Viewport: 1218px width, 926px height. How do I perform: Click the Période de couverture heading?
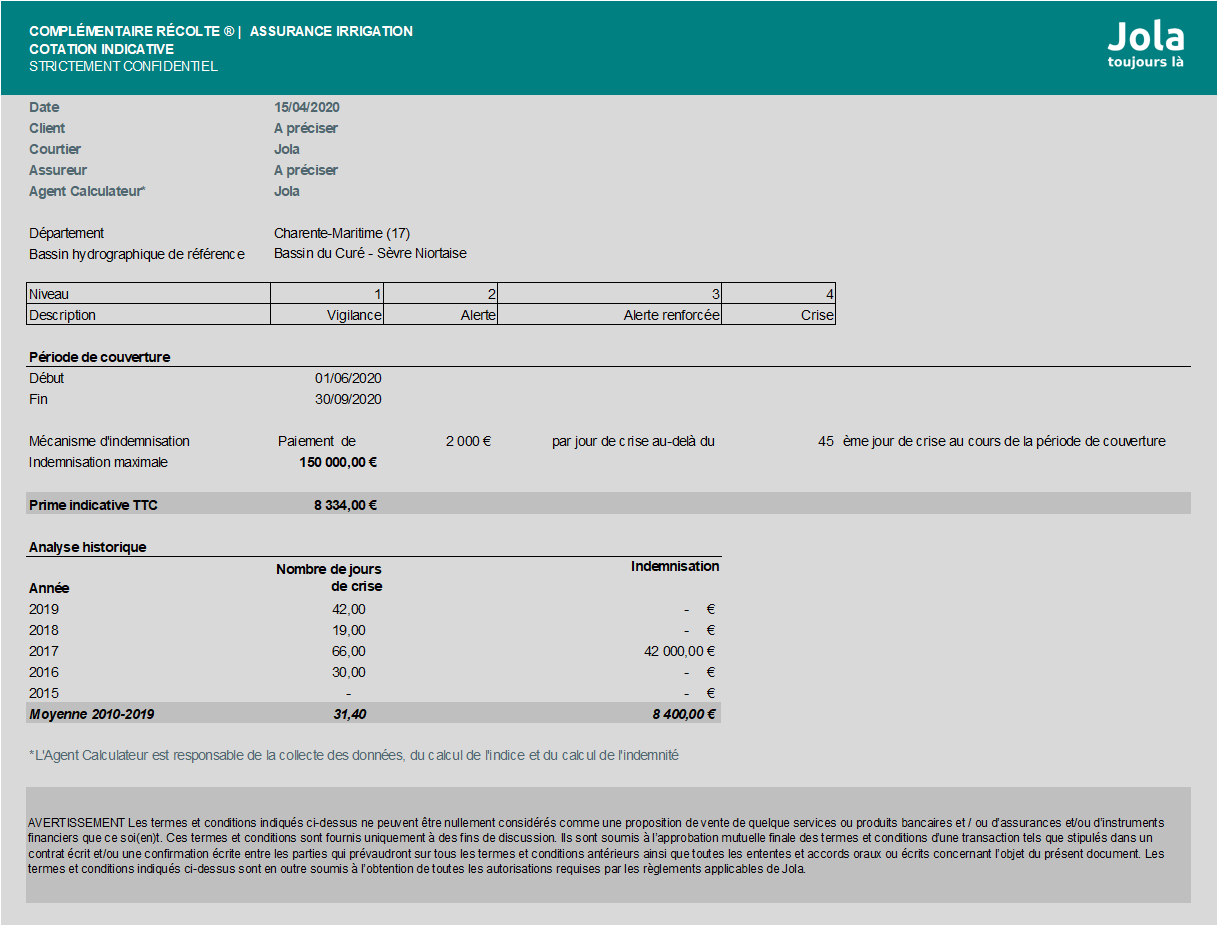[x=99, y=357]
